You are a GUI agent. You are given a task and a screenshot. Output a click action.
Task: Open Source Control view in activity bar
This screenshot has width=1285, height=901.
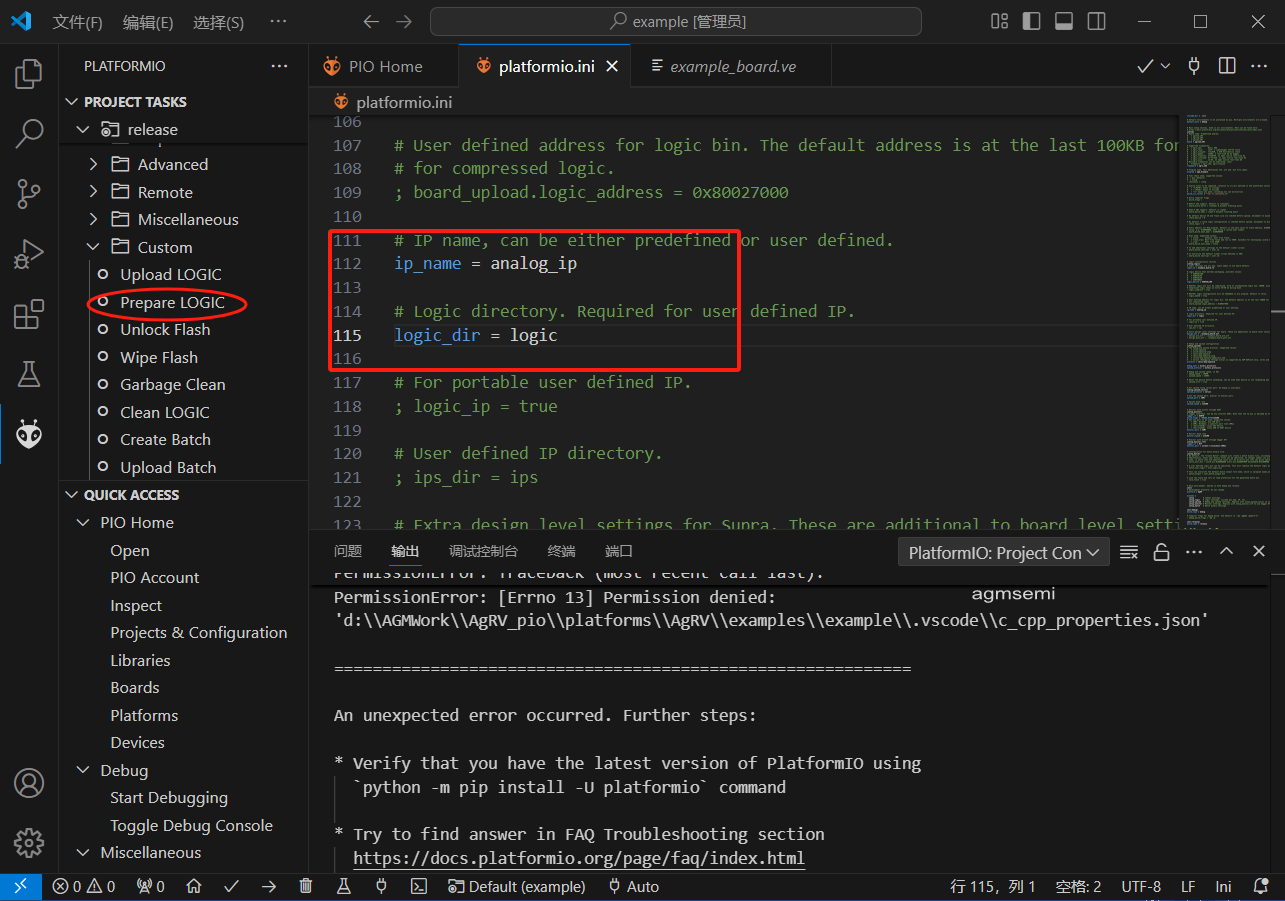pos(29,194)
